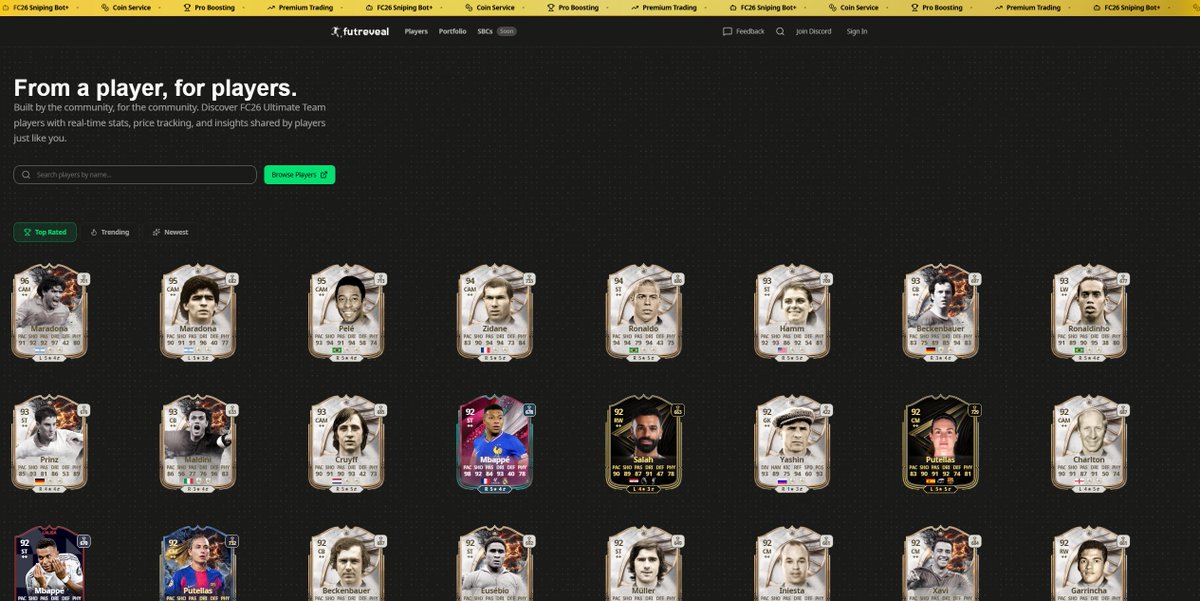The height and width of the screenshot is (601, 1200).
Task: Open the black Salah player card
Action: tap(643, 444)
